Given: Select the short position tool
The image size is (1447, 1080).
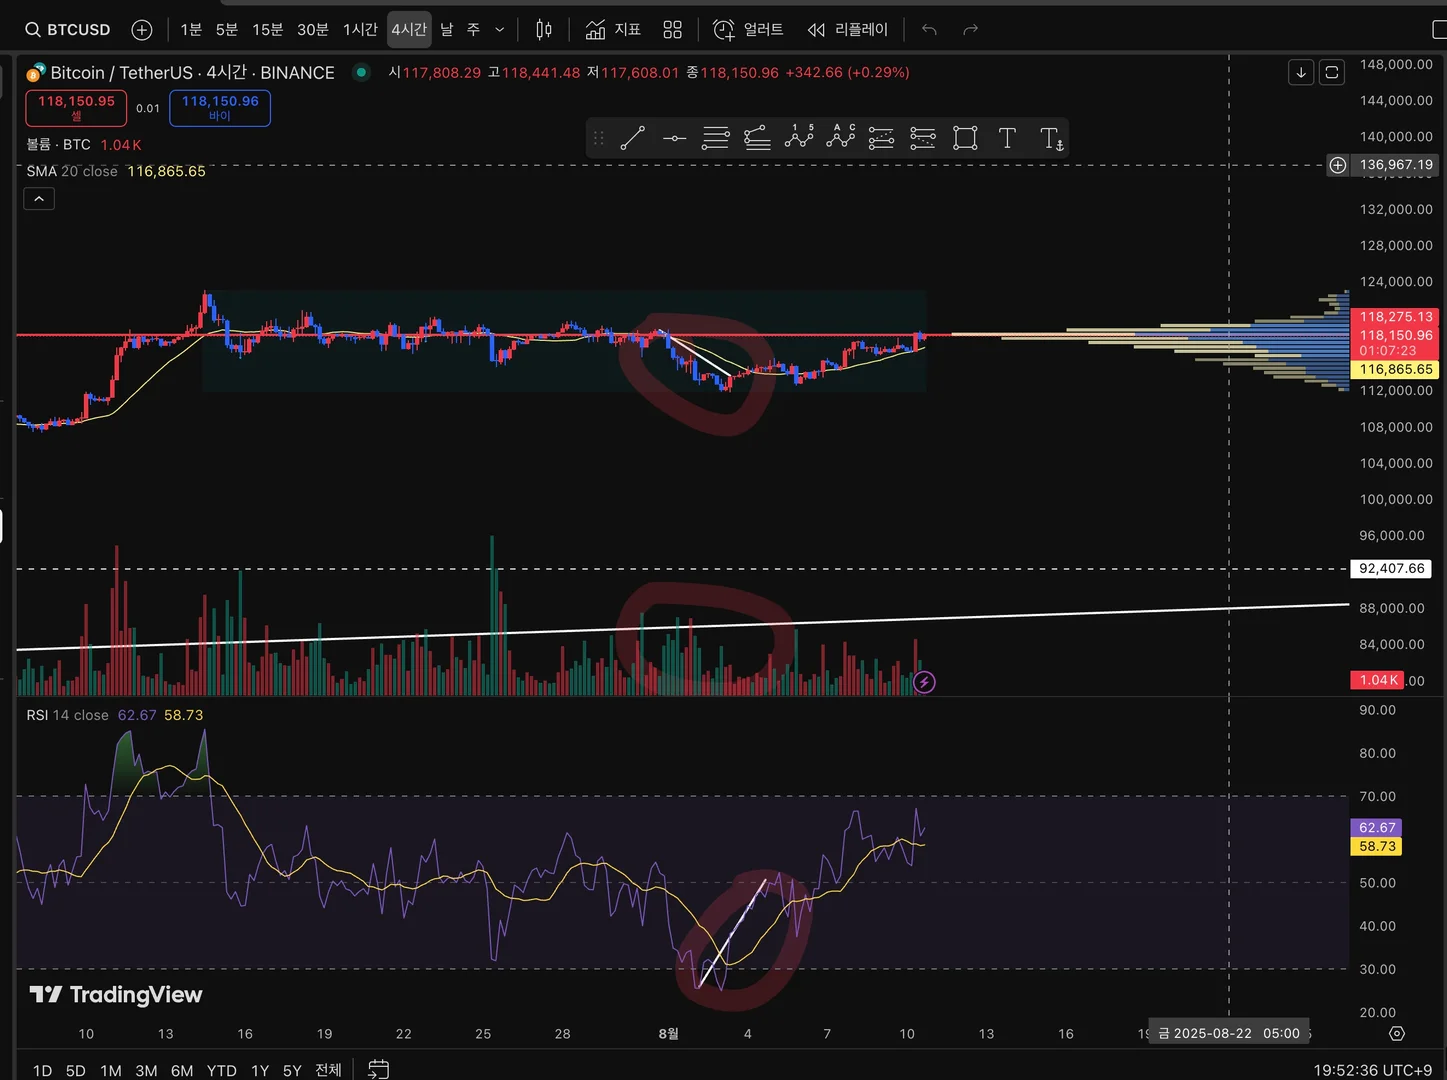Looking at the screenshot, I should 923,138.
